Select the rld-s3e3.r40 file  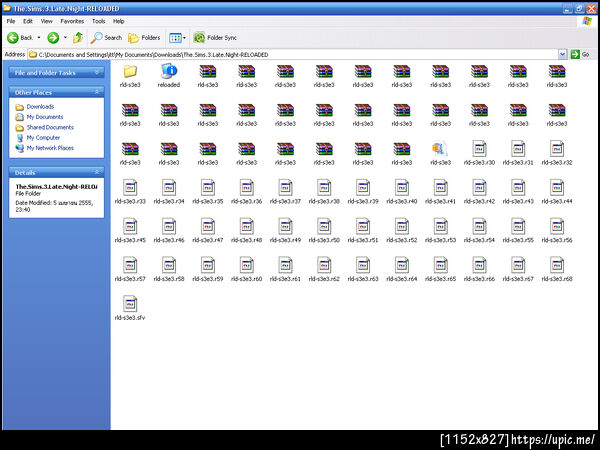click(x=402, y=192)
